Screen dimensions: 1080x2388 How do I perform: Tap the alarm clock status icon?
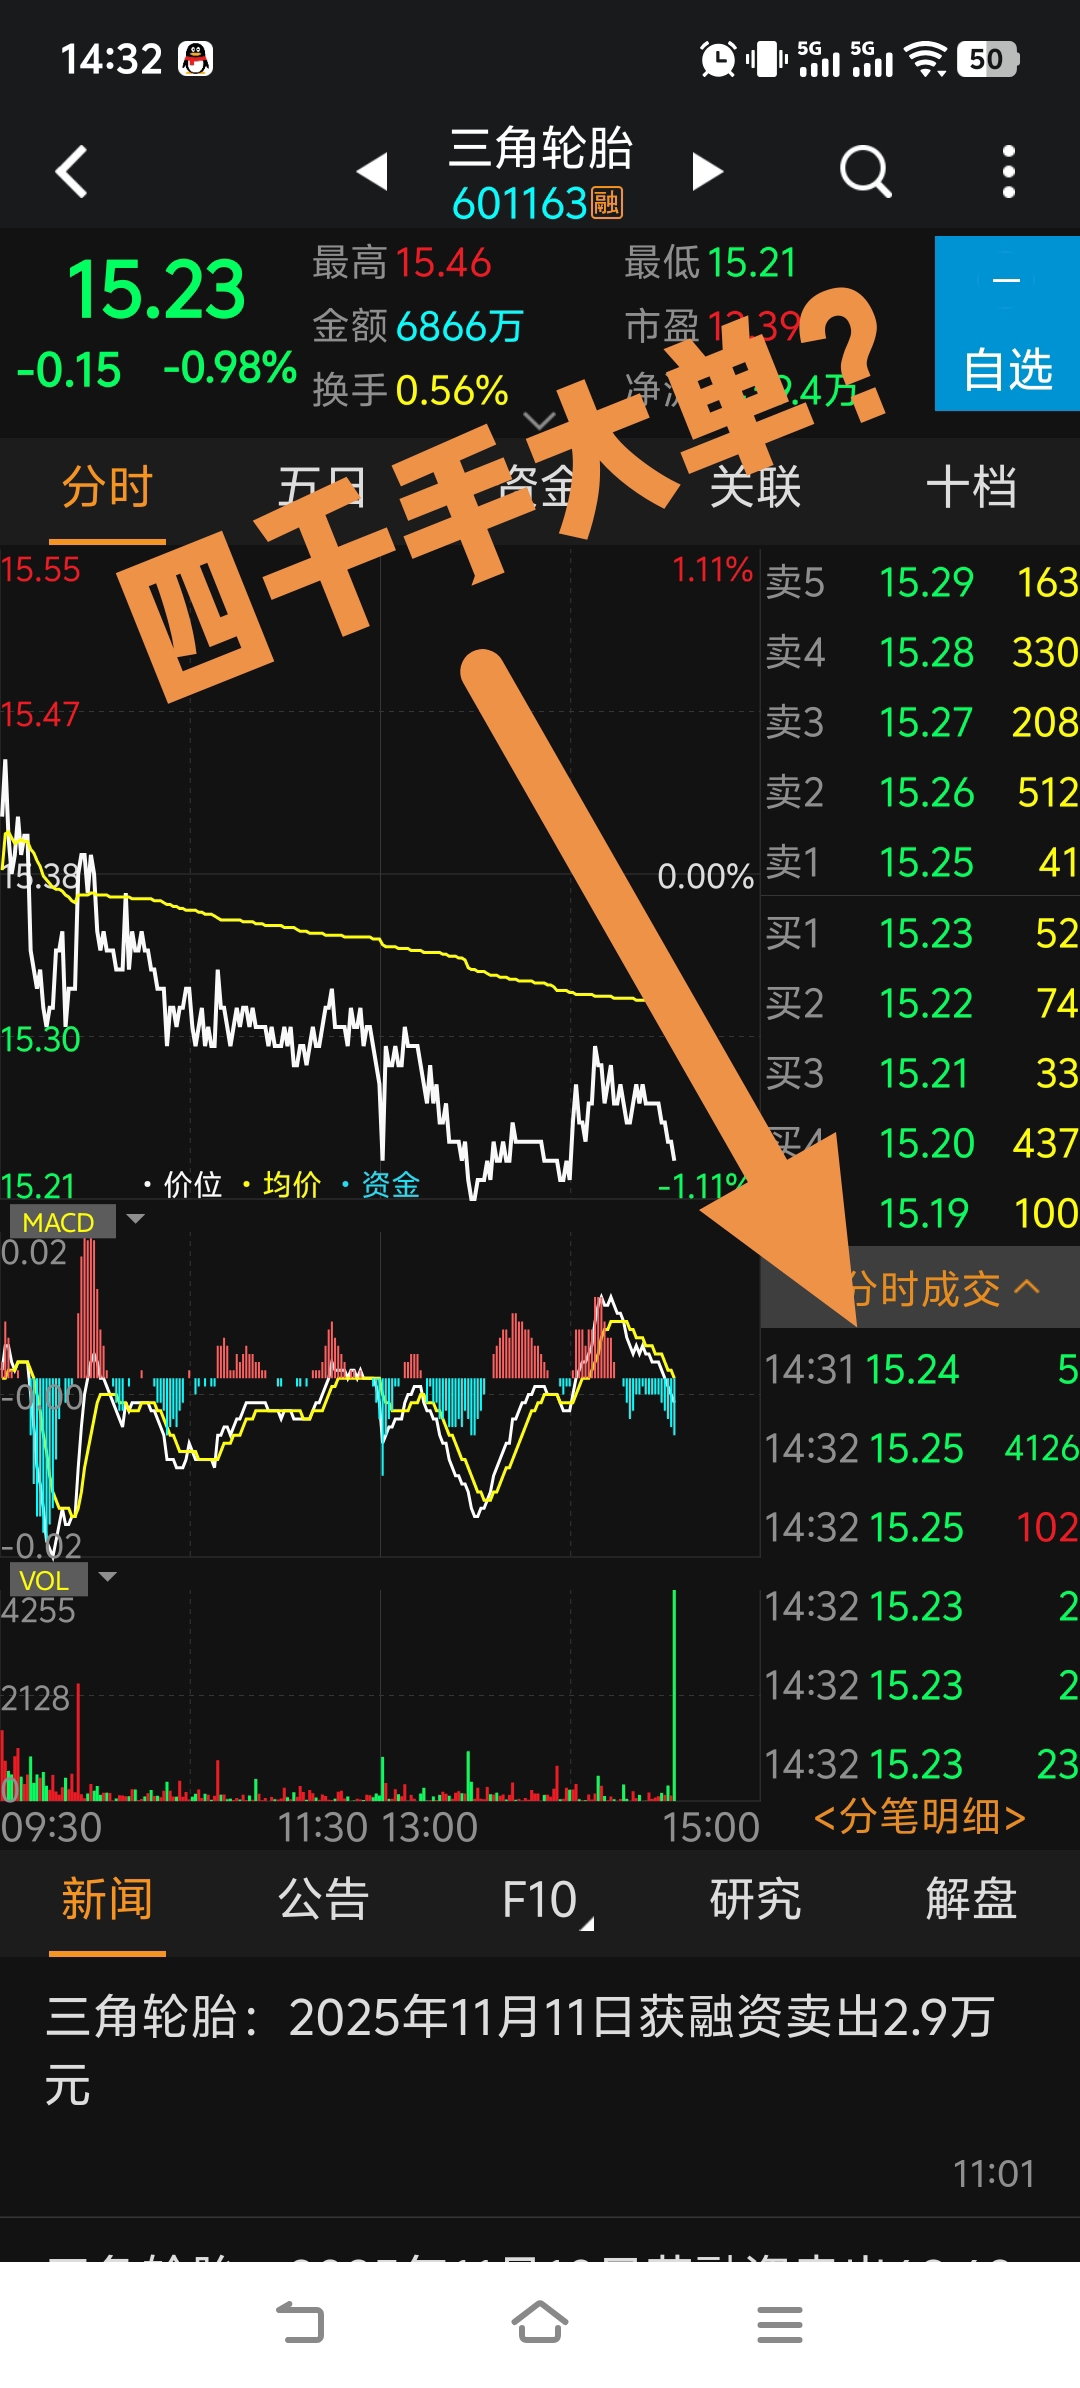(x=718, y=59)
